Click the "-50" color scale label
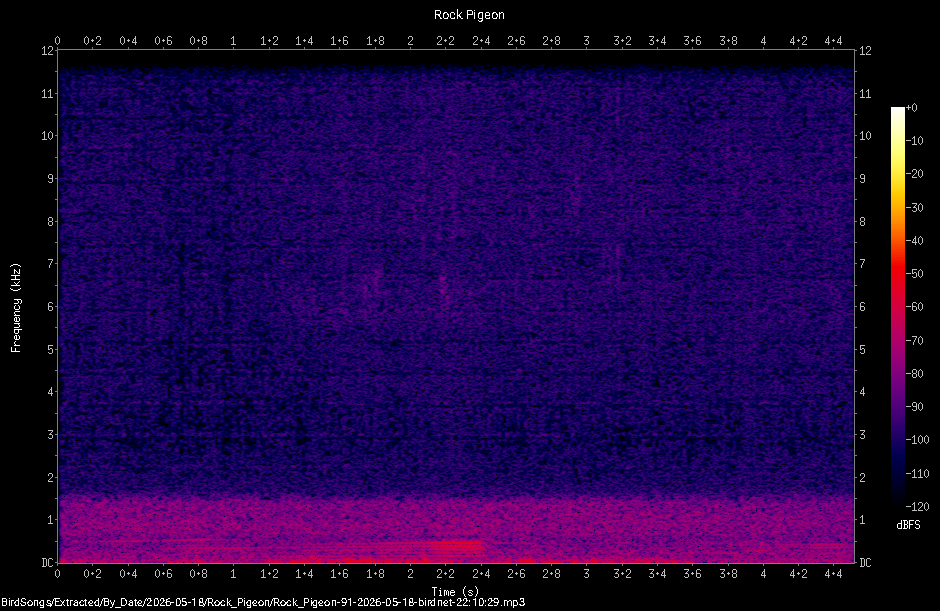940x611 pixels. tap(914, 273)
